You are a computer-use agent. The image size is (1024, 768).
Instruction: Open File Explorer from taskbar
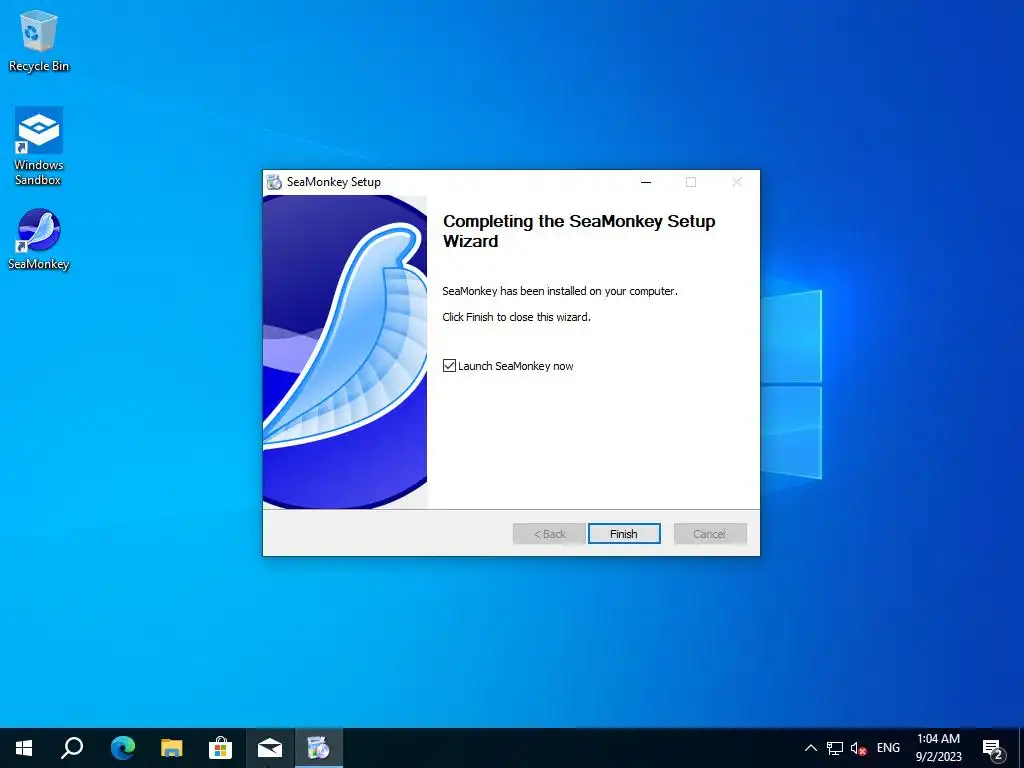click(172, 748)
